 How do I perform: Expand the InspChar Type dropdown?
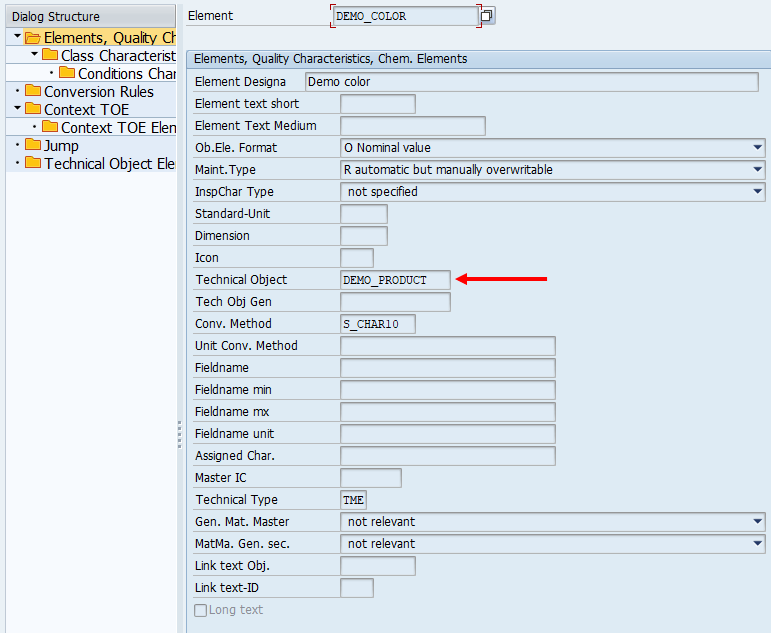(758, 192)
